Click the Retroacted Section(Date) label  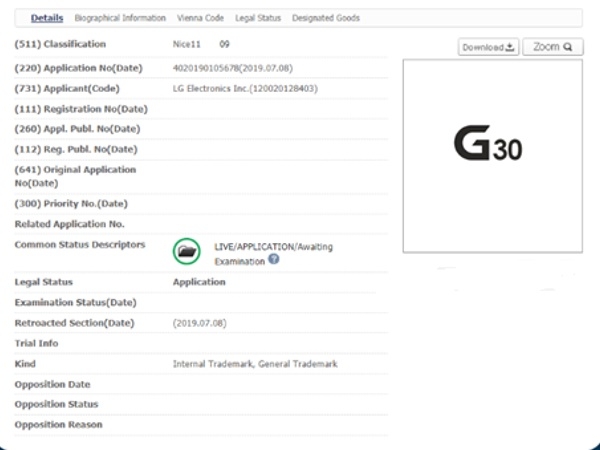[x=74, y=323]
